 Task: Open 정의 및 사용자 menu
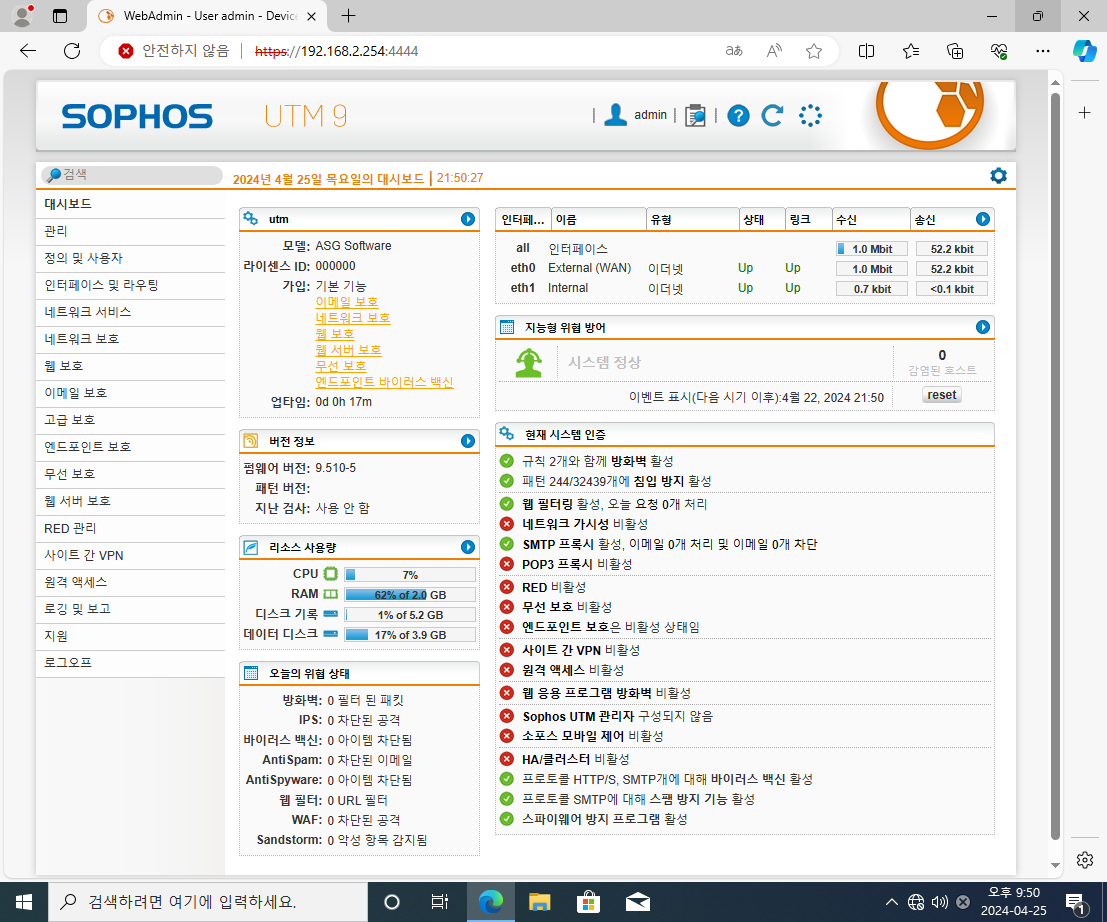pos(131,258)
